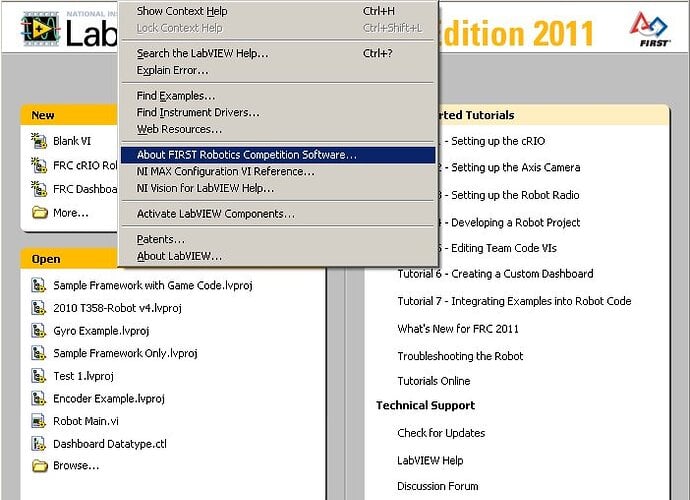
Task: Click the More... folder icon under New
Action: (40, 213)
